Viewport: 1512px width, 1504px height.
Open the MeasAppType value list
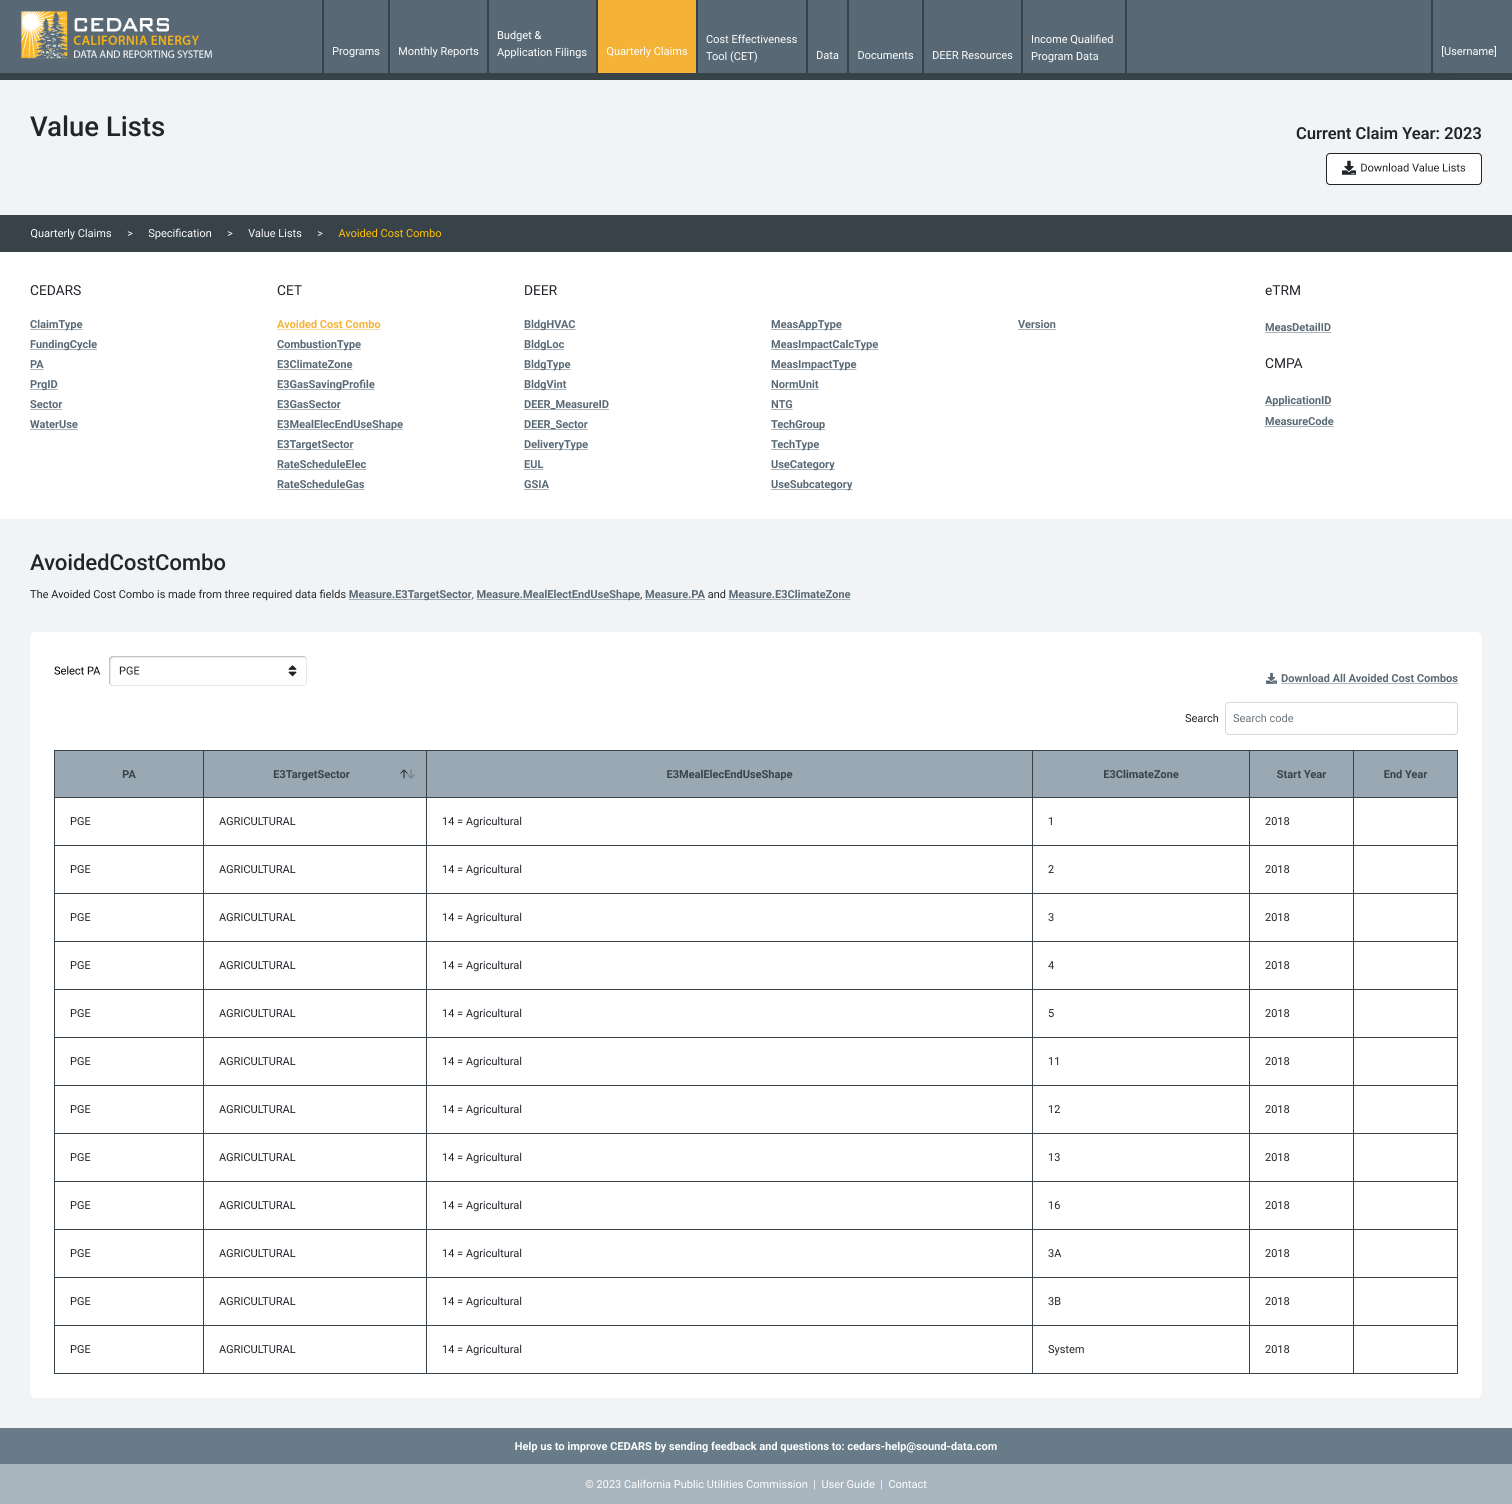point(806,324)
